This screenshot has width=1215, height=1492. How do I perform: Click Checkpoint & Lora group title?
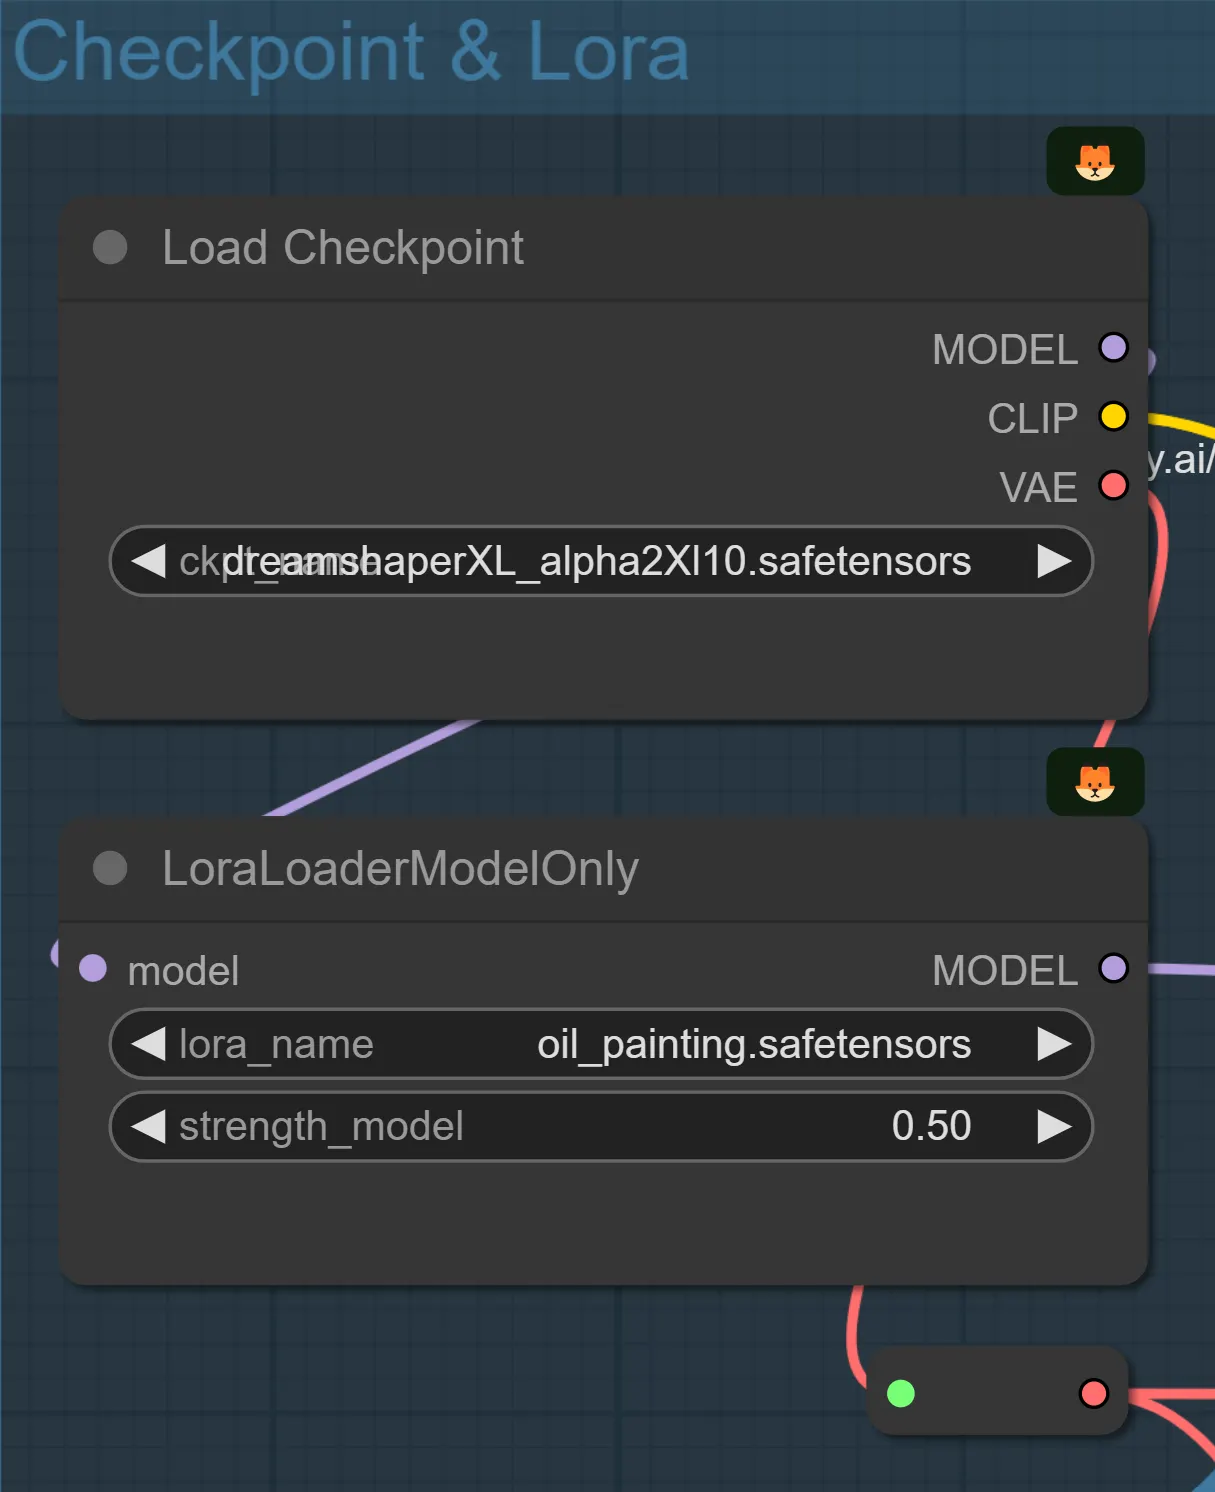click(351, 52)
